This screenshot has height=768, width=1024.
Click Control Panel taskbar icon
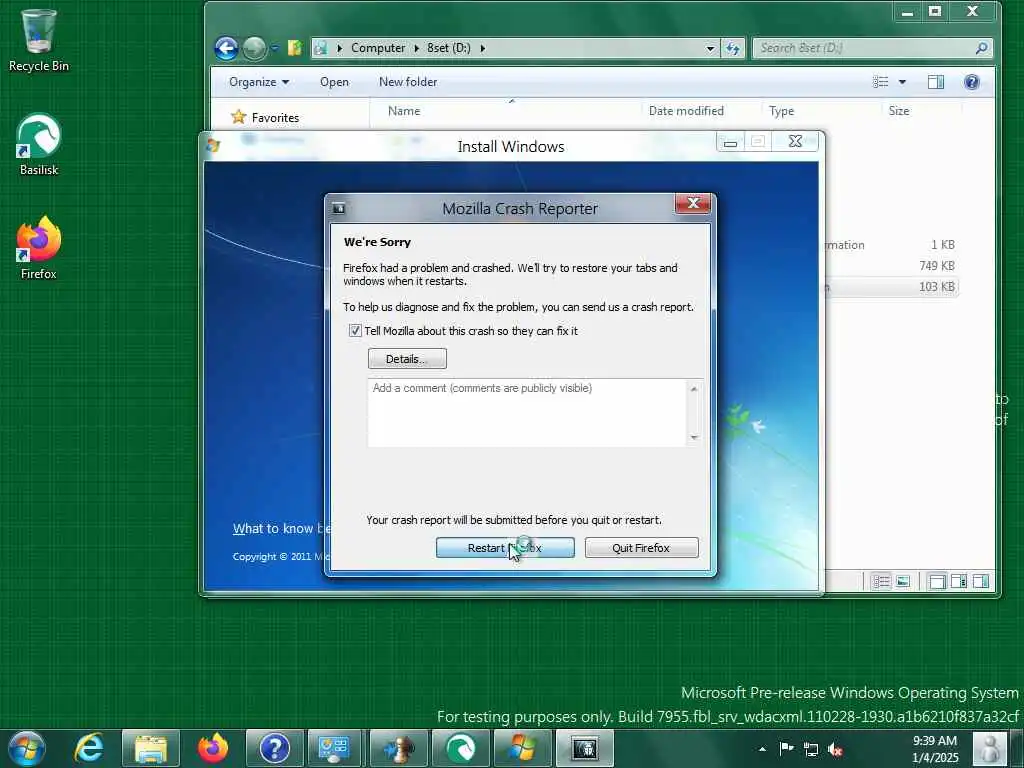coord(336,748)
